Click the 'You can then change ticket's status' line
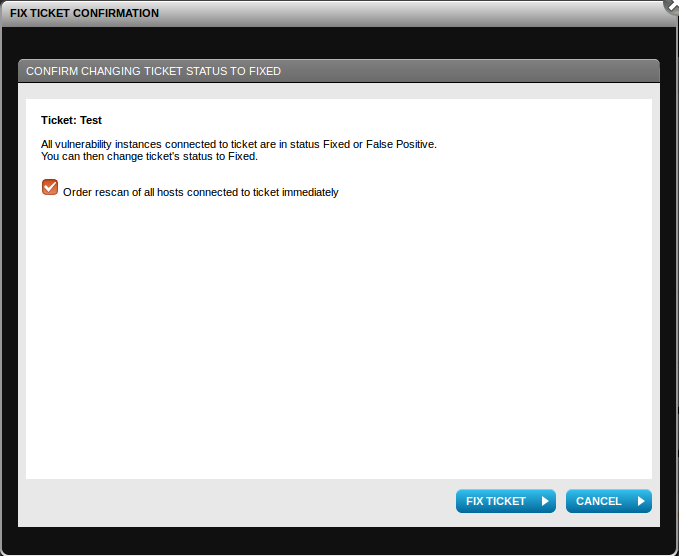Image resolution: width=679 pixels, height=556 pixels. coord(149,156)
